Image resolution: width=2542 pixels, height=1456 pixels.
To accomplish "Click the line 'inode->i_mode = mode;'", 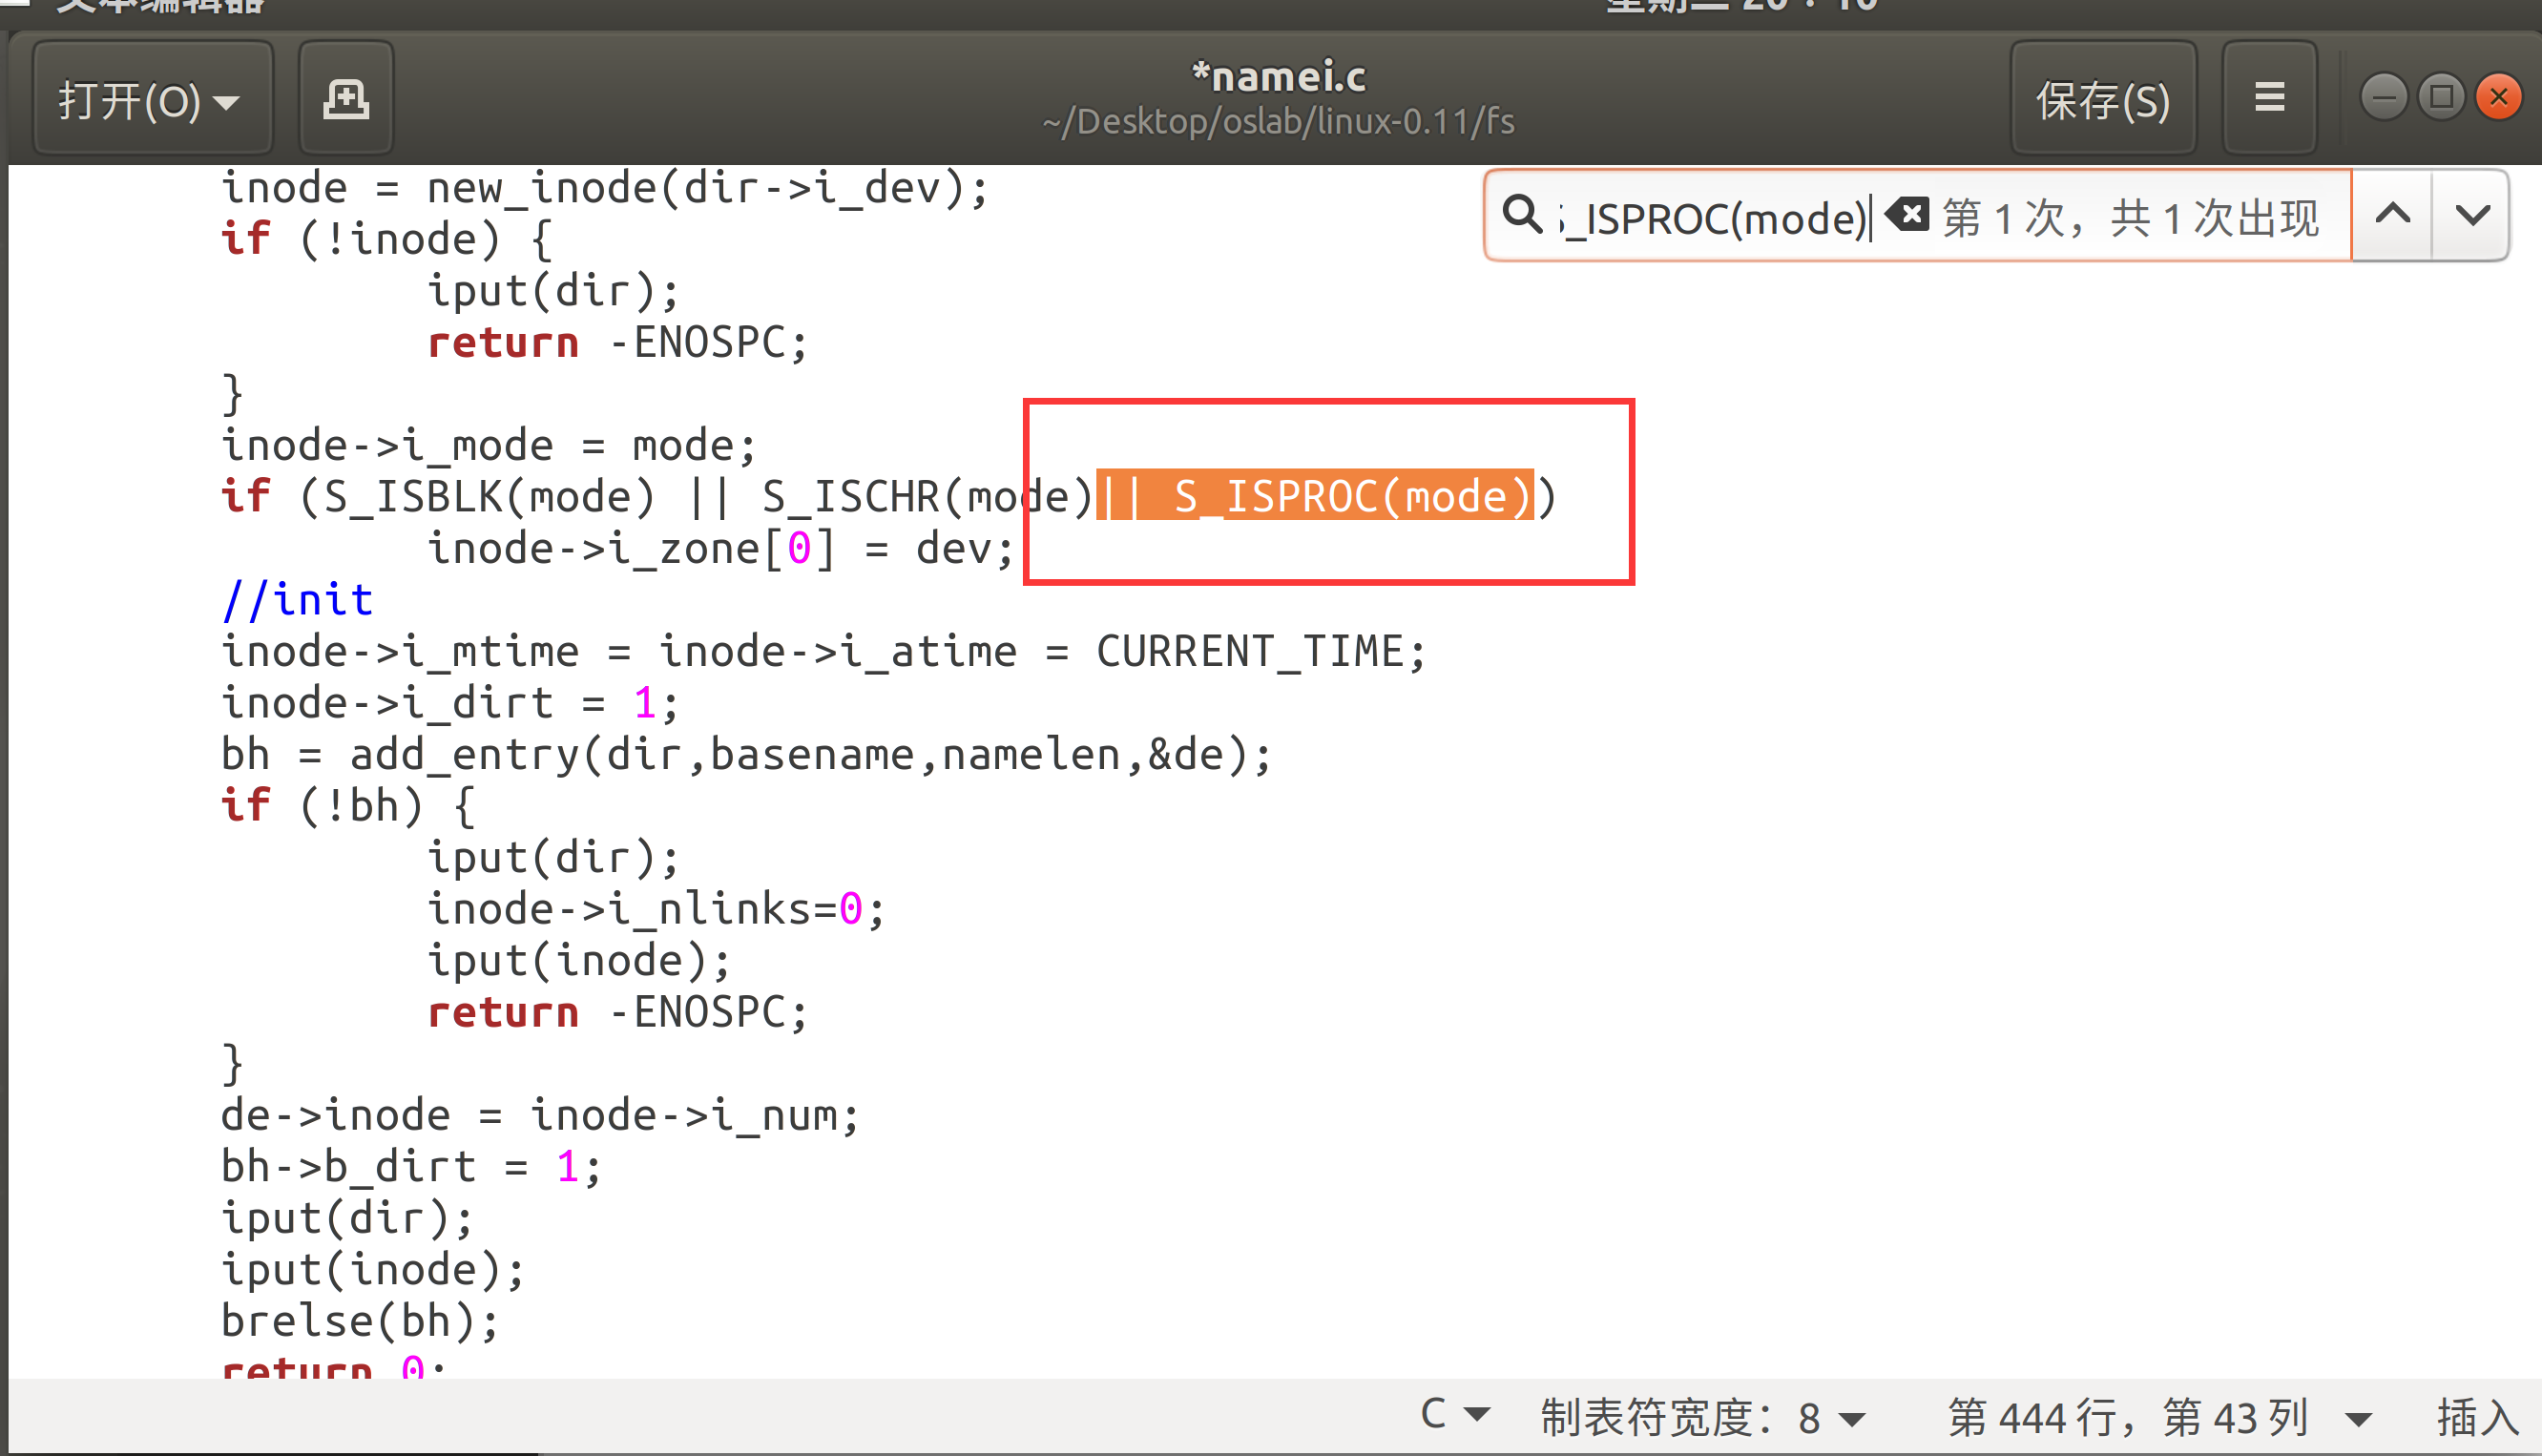I will click(488, 445).
